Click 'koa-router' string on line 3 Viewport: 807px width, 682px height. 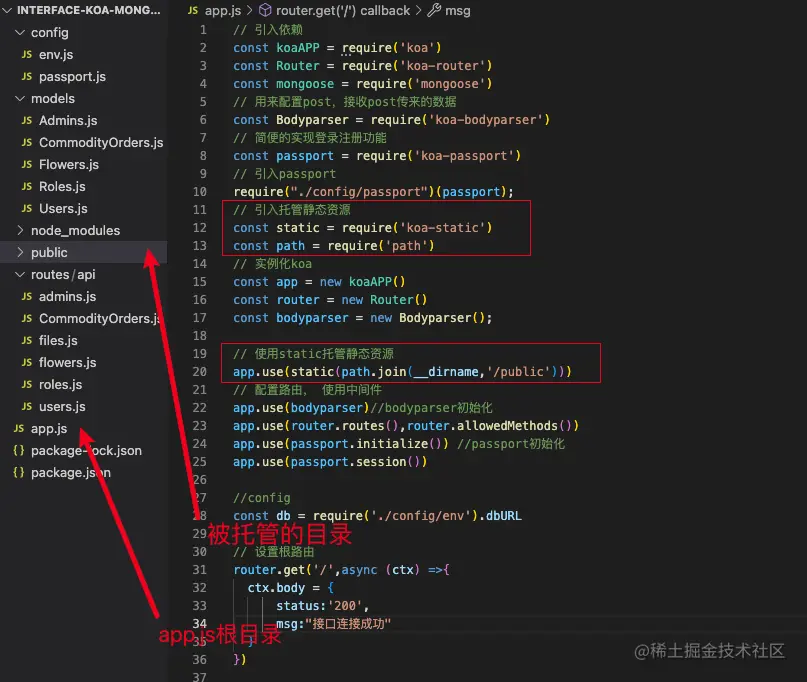[x=443, y=66]
